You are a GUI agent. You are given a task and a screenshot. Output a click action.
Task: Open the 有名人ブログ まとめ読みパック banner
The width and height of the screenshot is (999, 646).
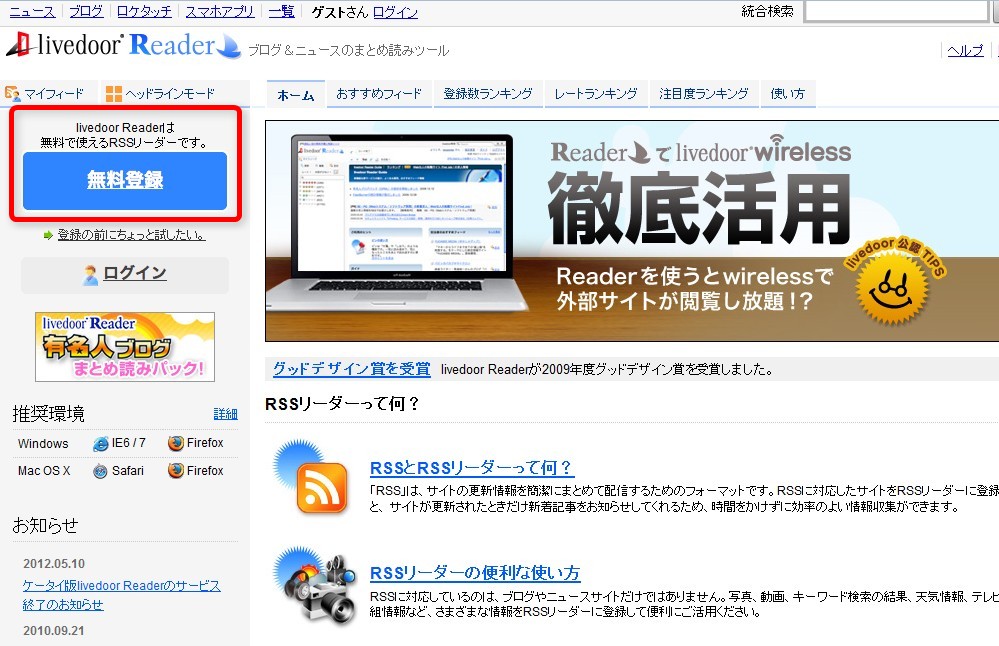point(125,347)
